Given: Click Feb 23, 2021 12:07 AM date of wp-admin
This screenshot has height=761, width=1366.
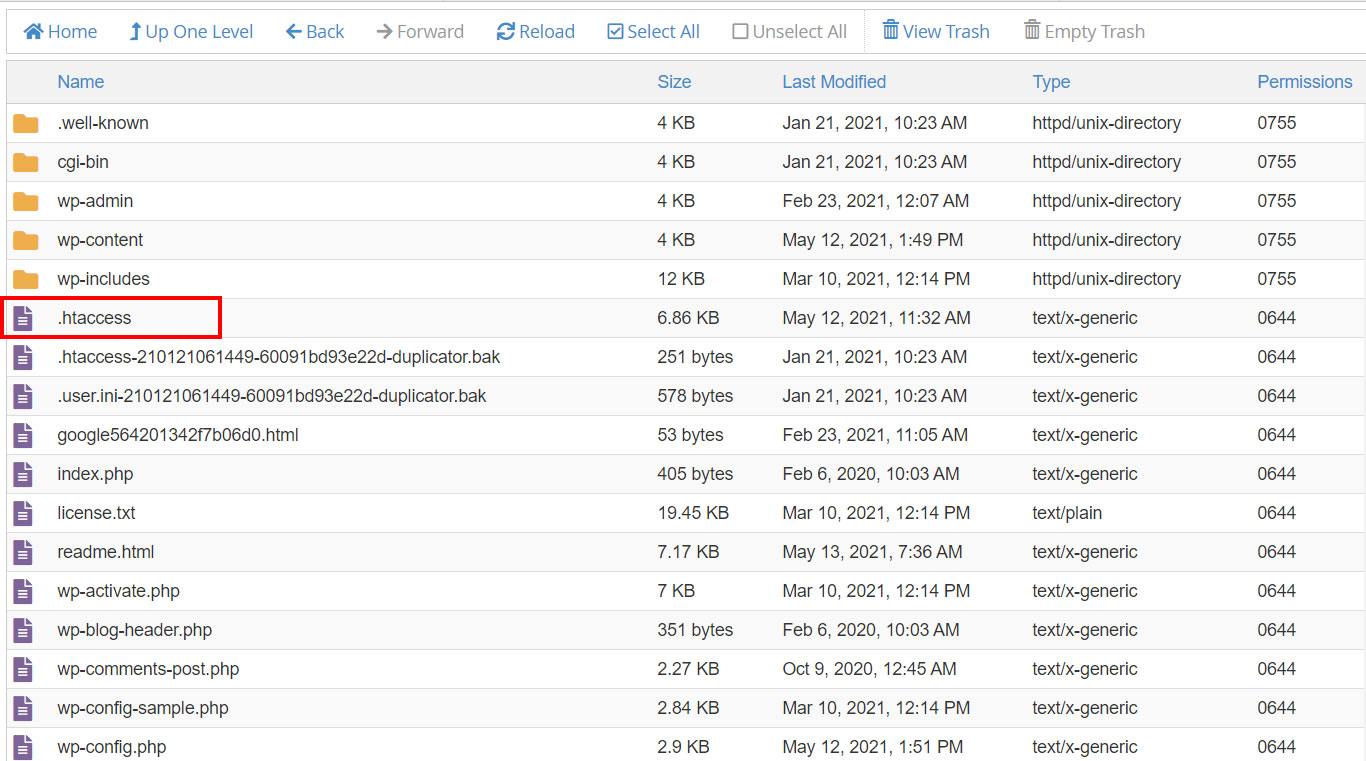Looking at the screenshot, I should (875, 201).
